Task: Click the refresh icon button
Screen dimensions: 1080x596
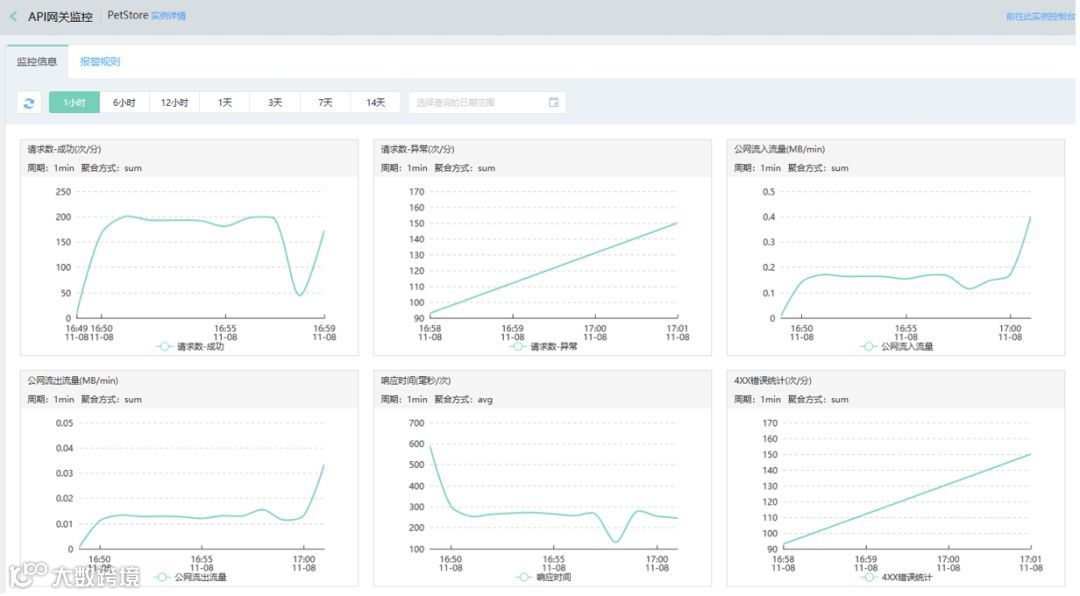Action: [x=29, y=103]
